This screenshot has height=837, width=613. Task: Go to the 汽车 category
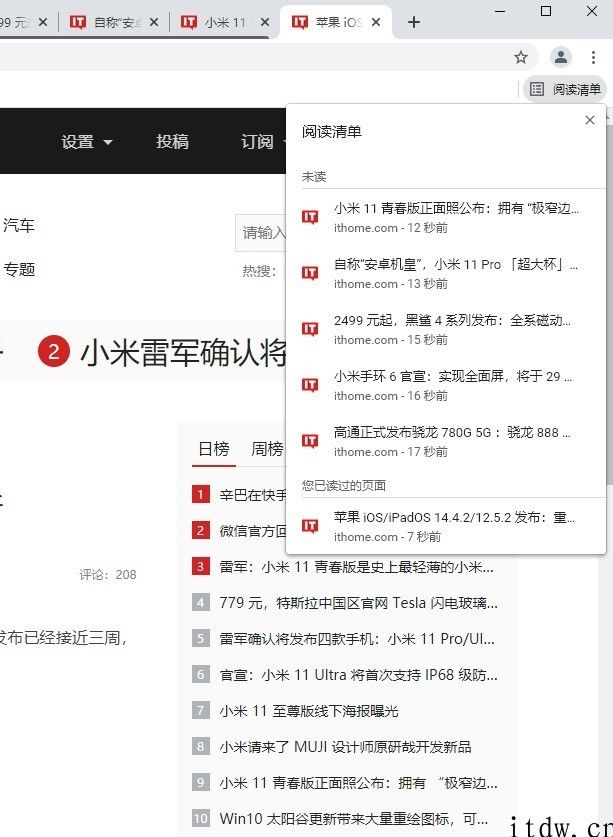point(18,225)
